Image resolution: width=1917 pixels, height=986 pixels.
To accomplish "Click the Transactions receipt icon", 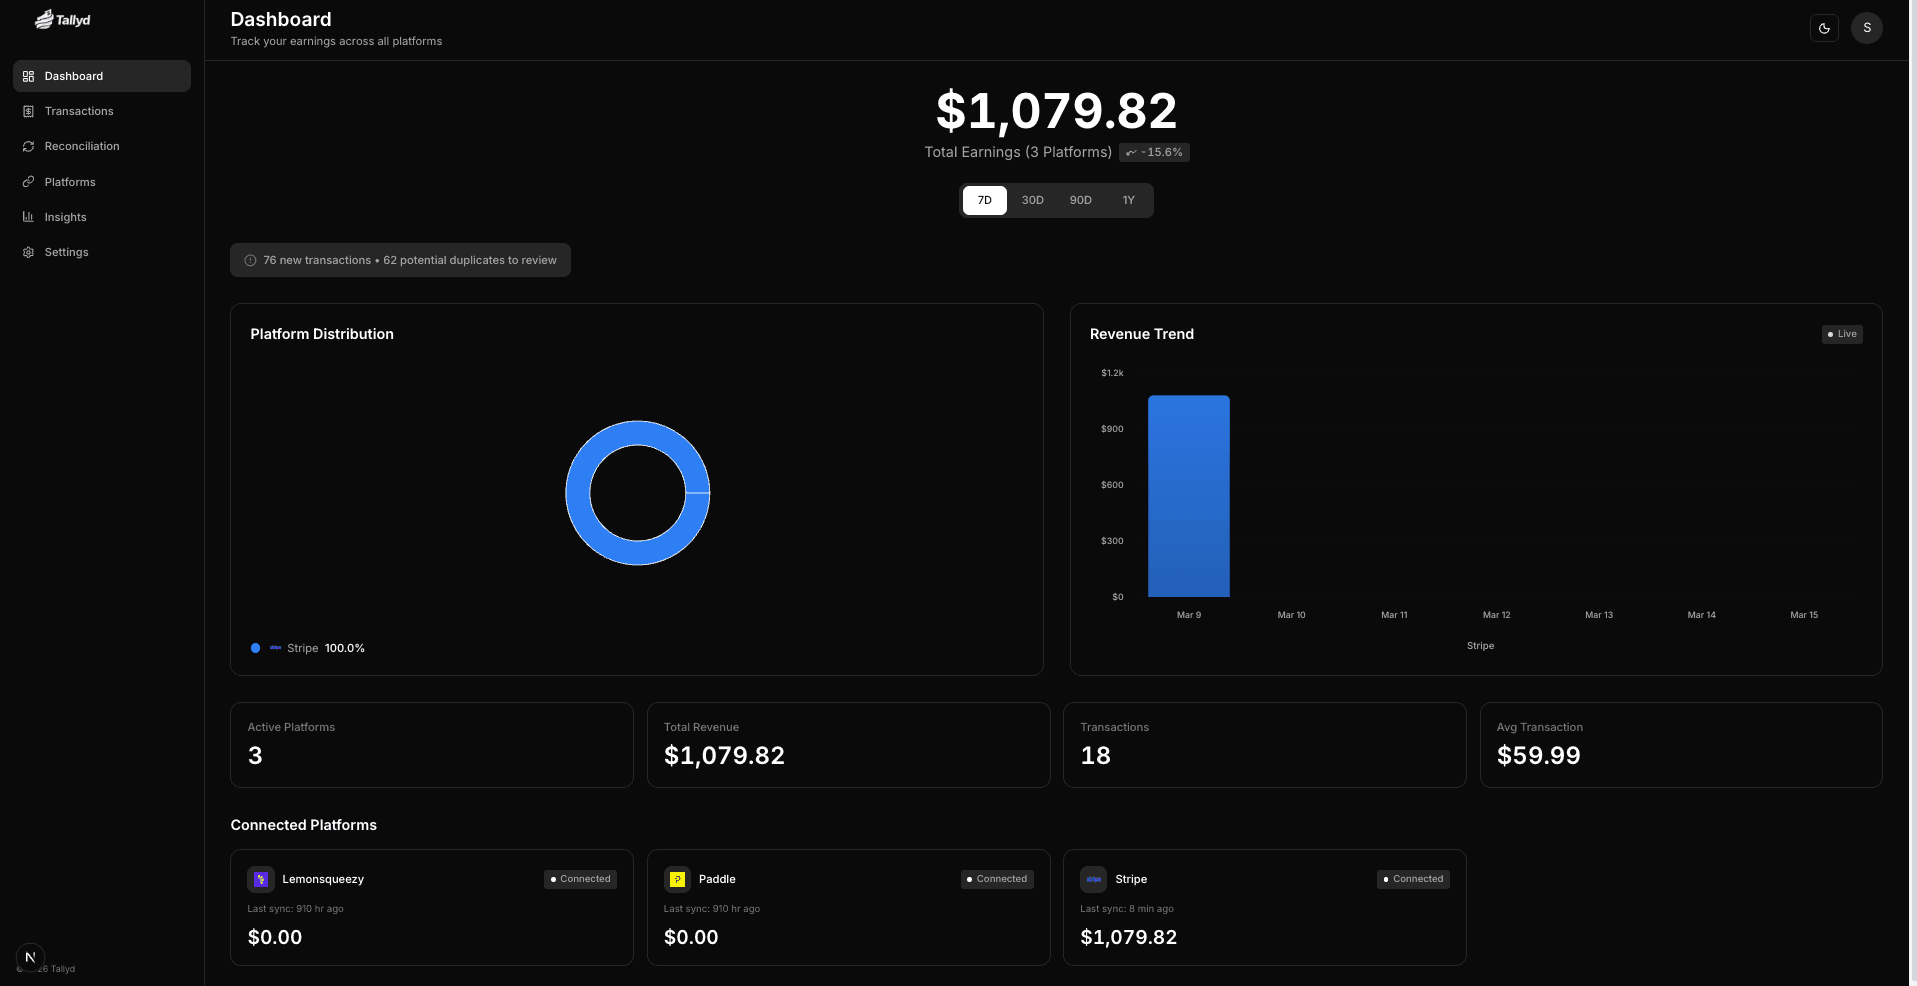I will pyautogui.click(x=28, y=111).
